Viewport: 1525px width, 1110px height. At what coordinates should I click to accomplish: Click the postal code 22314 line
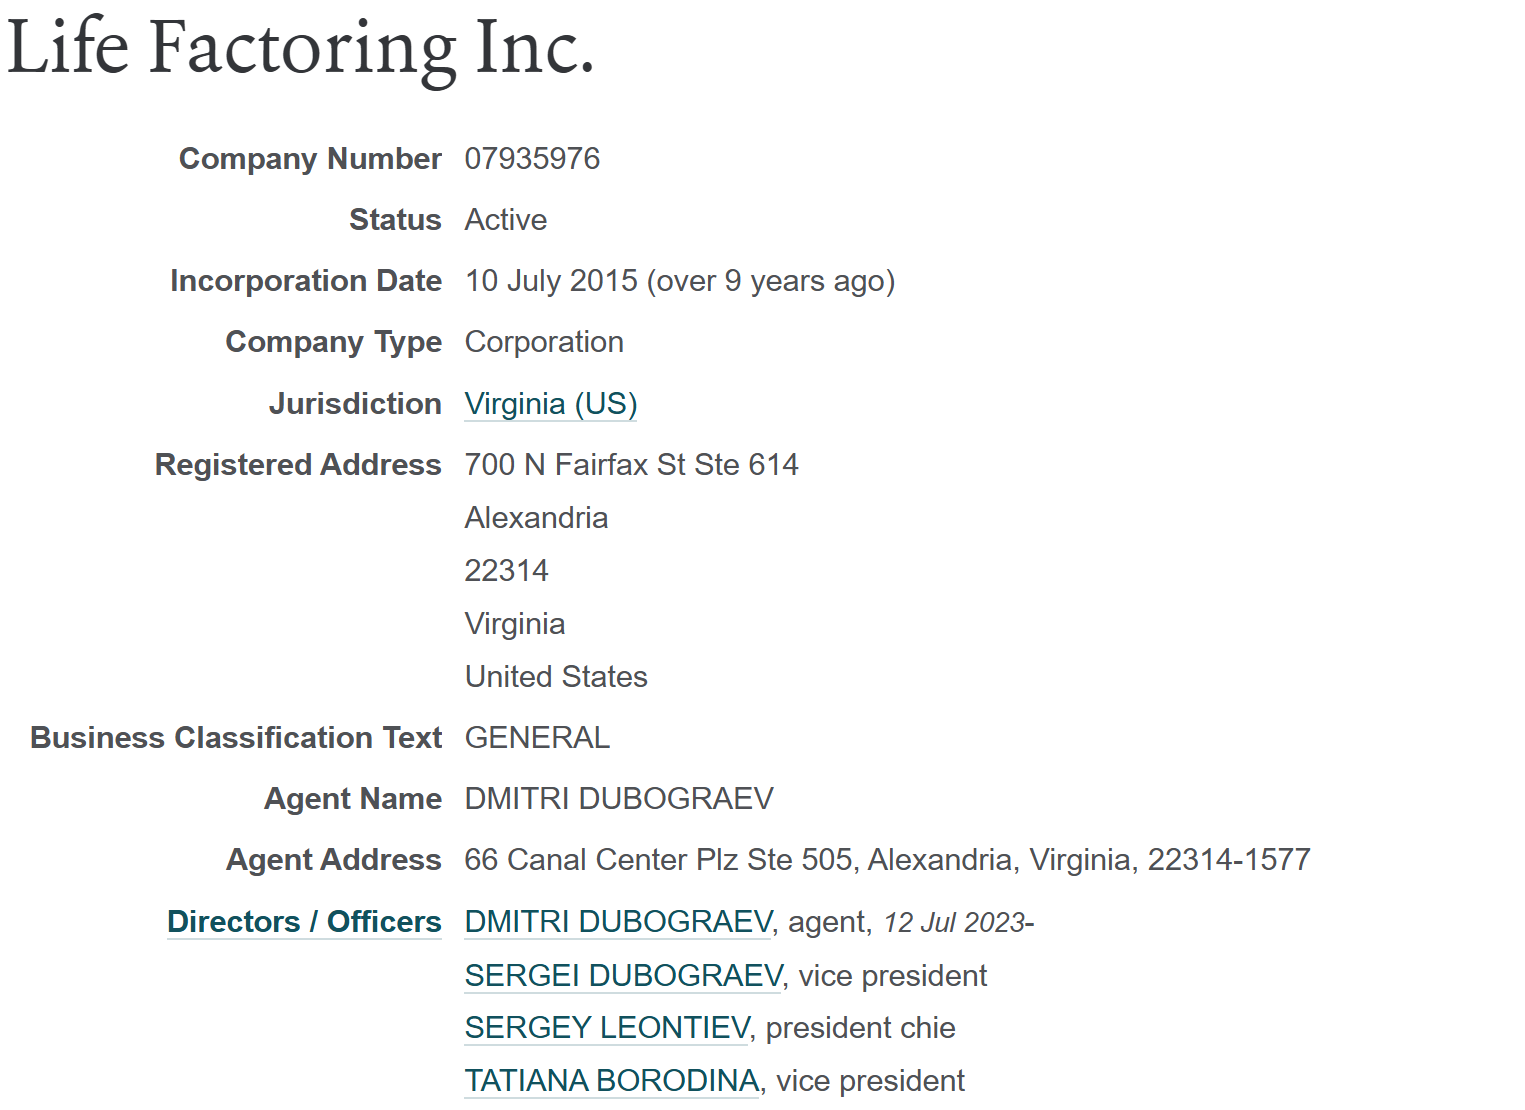pos(506,571)
